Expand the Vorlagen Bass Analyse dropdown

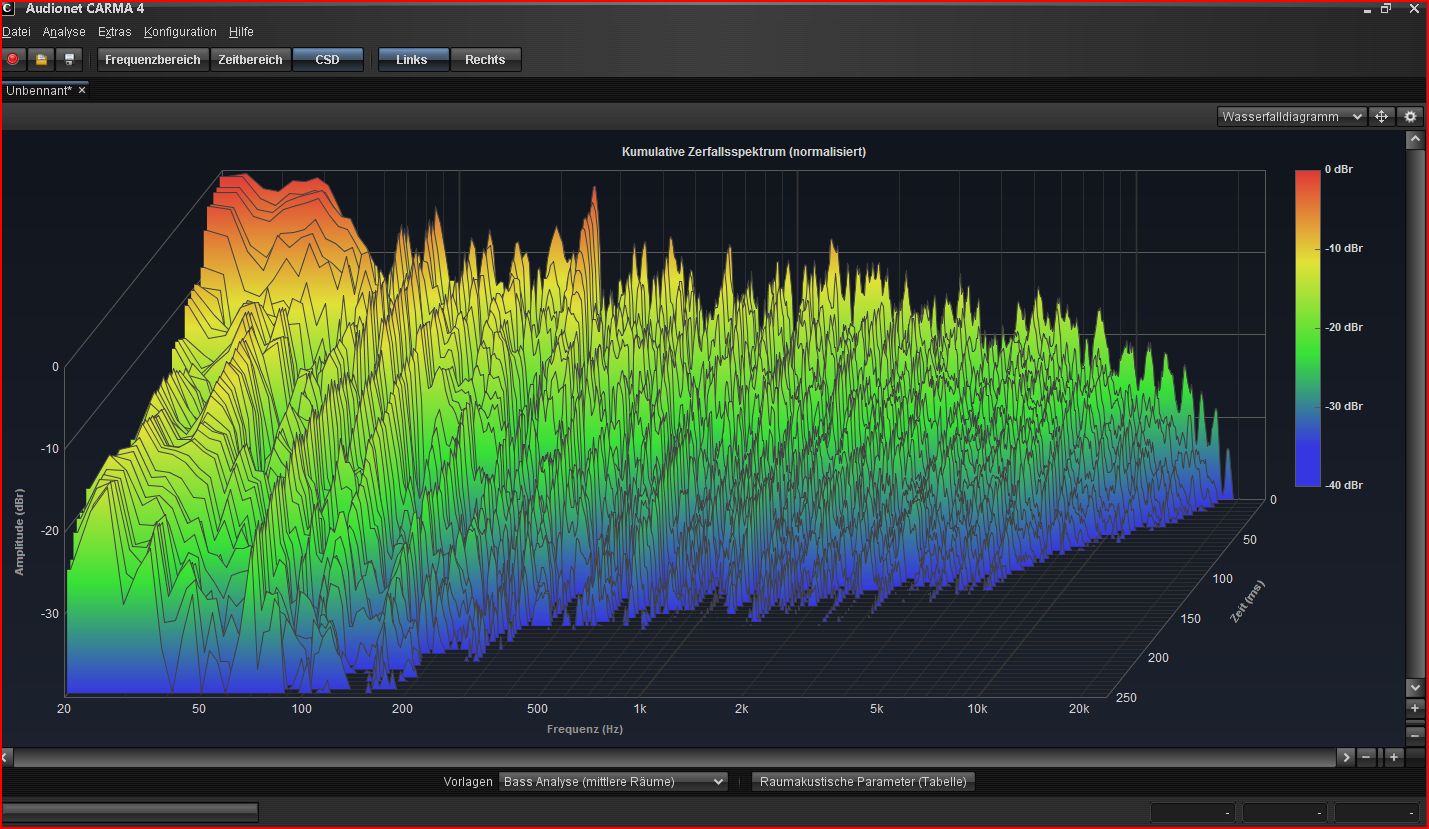point(612,782)
